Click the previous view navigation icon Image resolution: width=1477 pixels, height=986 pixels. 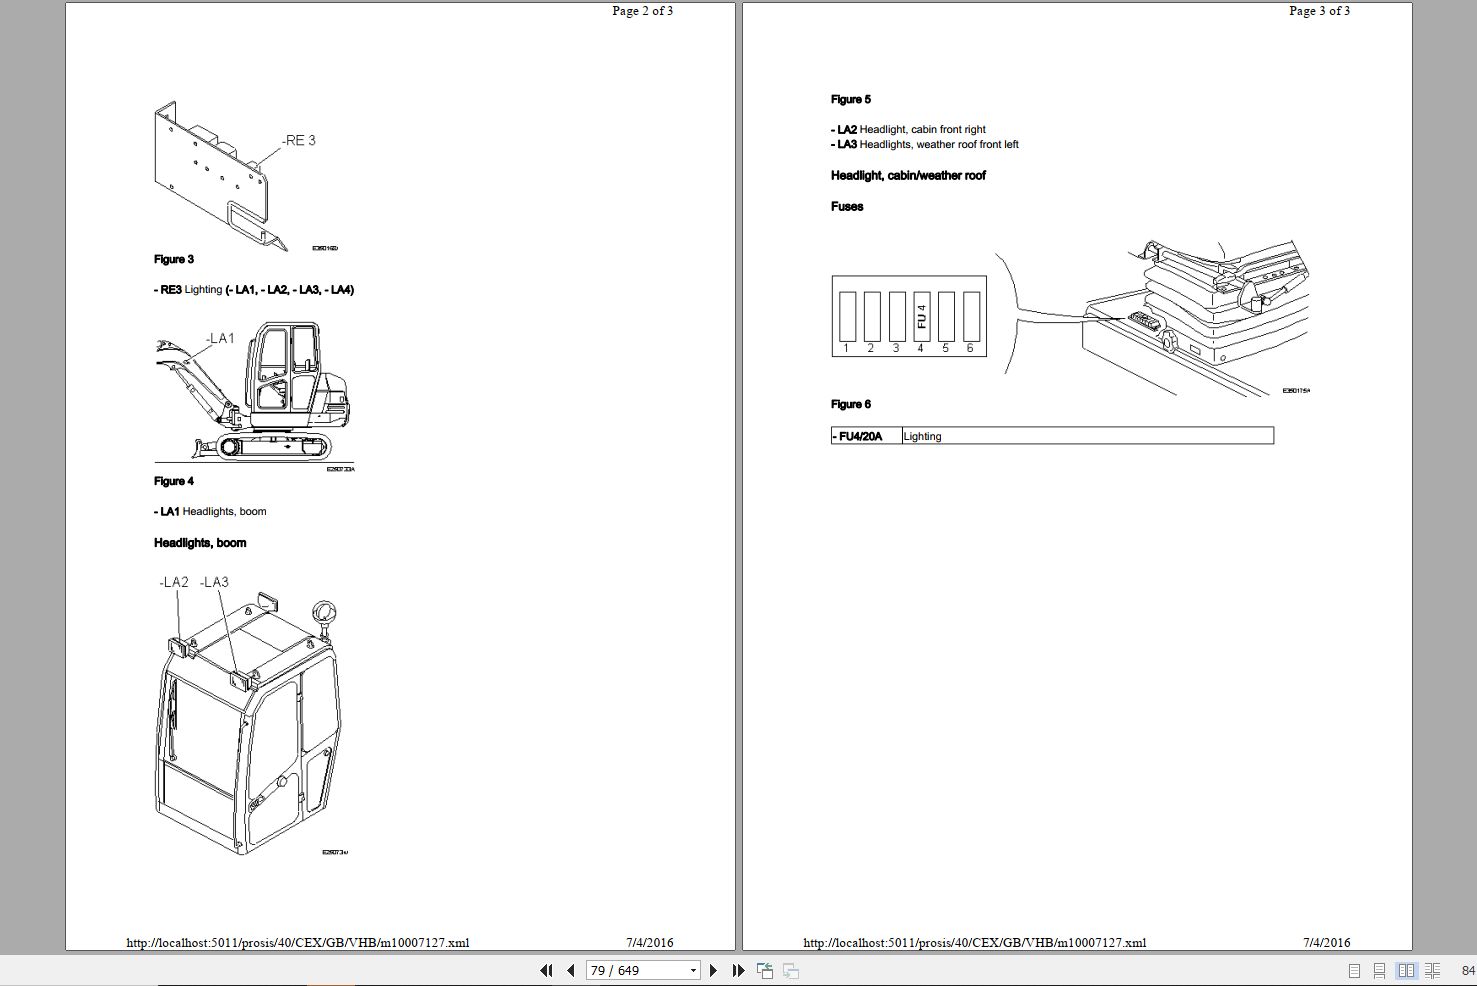pyautogui.click(x=765, y=970)
